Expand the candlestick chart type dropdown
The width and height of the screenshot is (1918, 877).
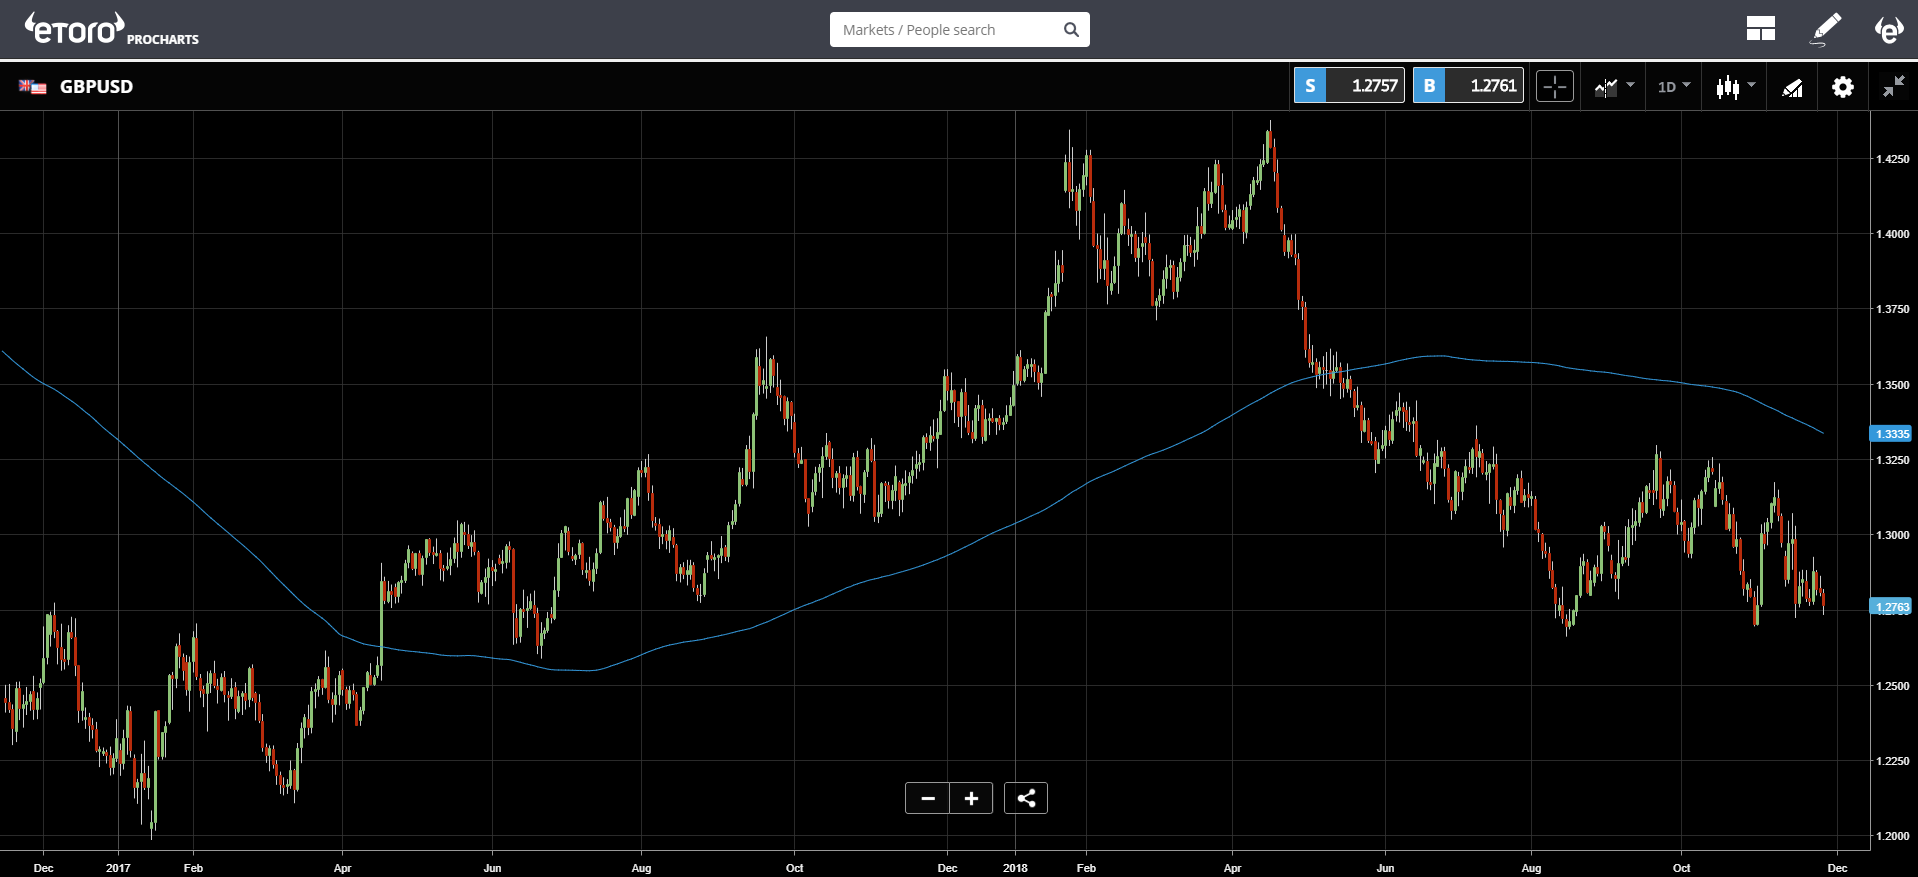pyautogui.click(x=1735, y=87)
